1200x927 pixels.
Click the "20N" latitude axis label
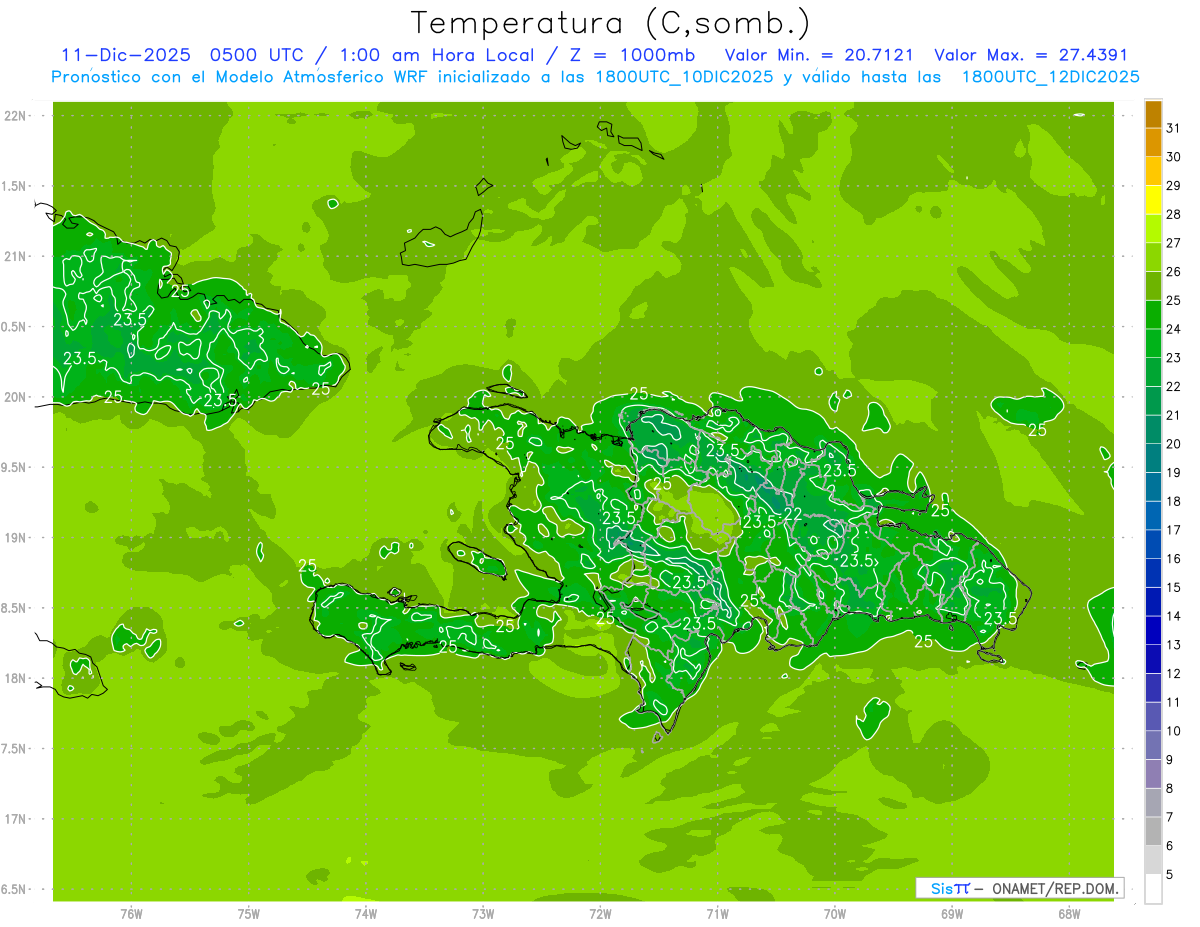[16, 397]
